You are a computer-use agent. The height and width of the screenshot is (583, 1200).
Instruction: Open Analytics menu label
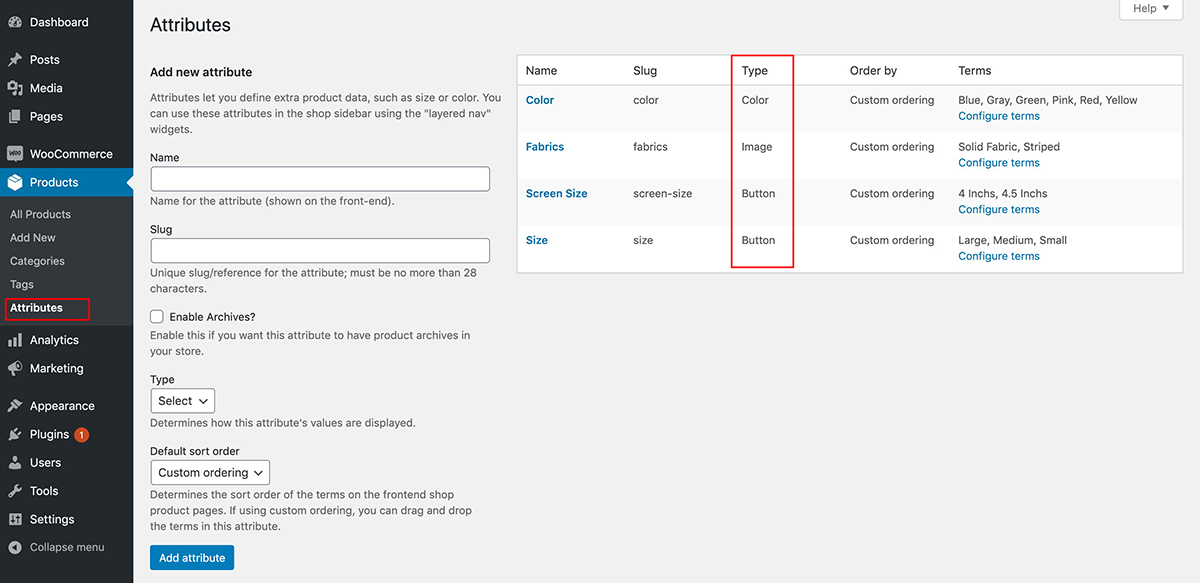(x=54, y=340)
